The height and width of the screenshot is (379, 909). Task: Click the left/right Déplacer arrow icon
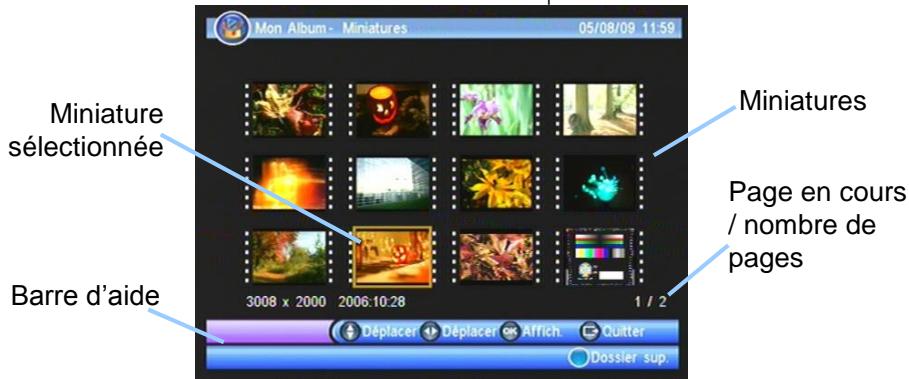[430, 332]
